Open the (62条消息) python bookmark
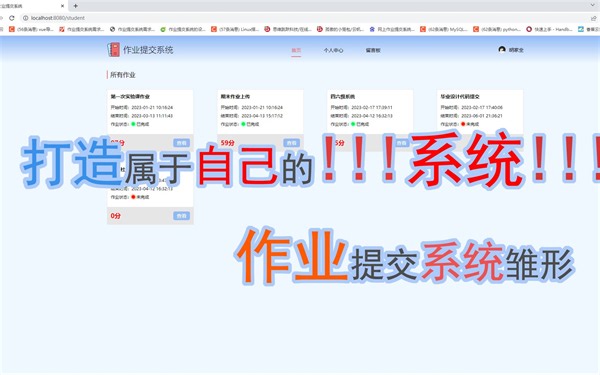 tap(497, 29)
